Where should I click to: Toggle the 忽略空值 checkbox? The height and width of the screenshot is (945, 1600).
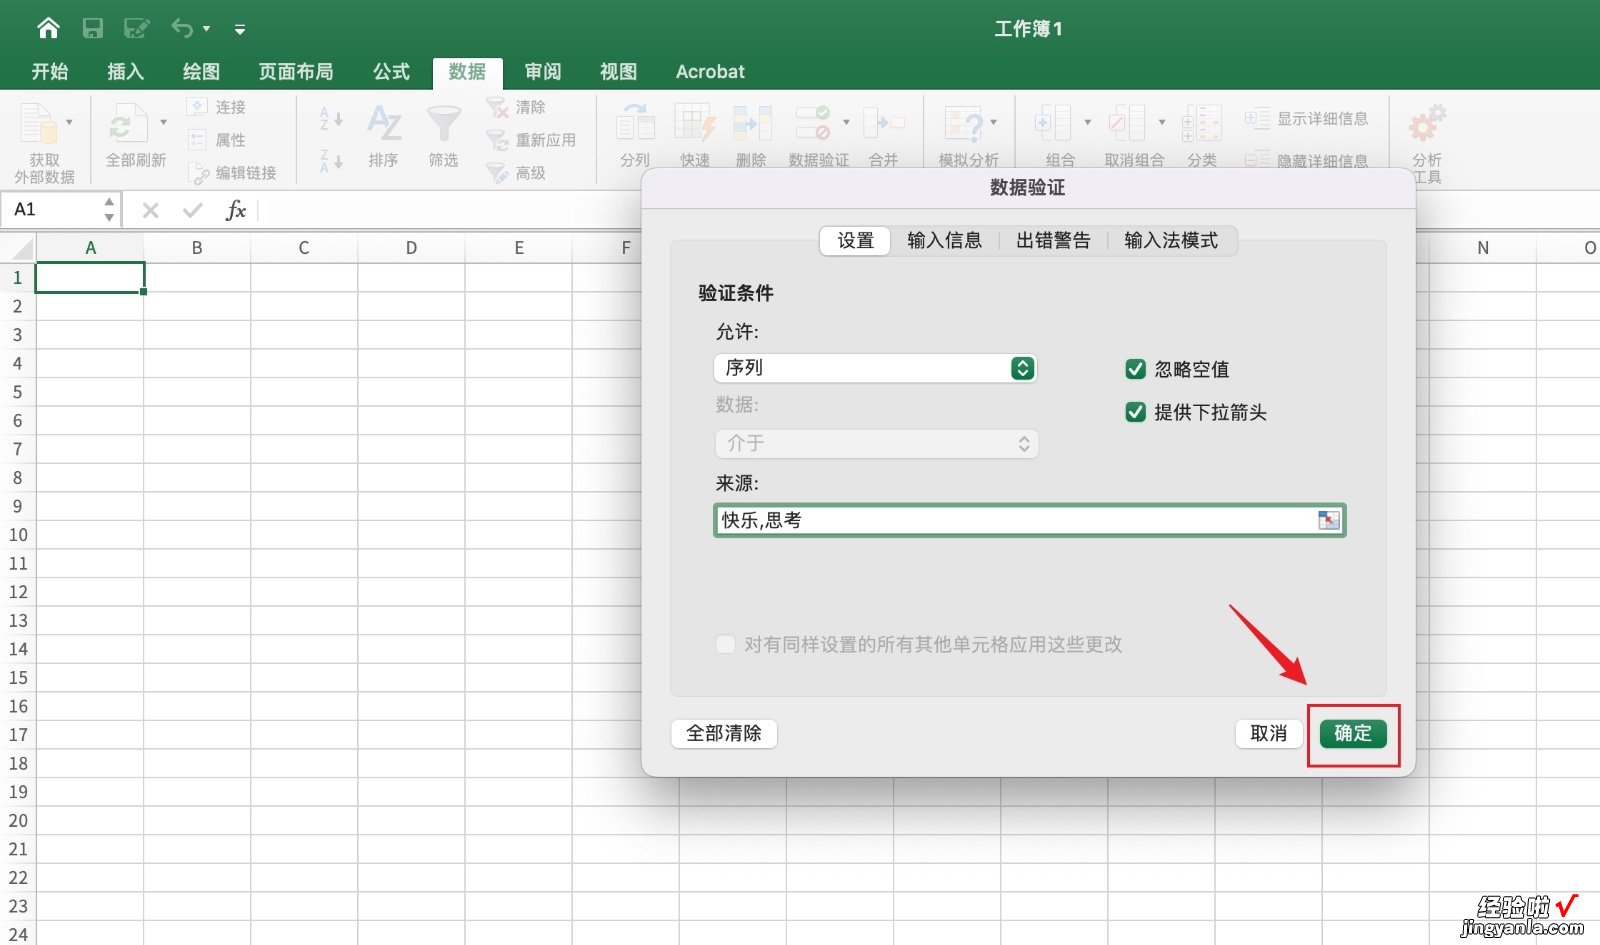(x=1135, y=370)
